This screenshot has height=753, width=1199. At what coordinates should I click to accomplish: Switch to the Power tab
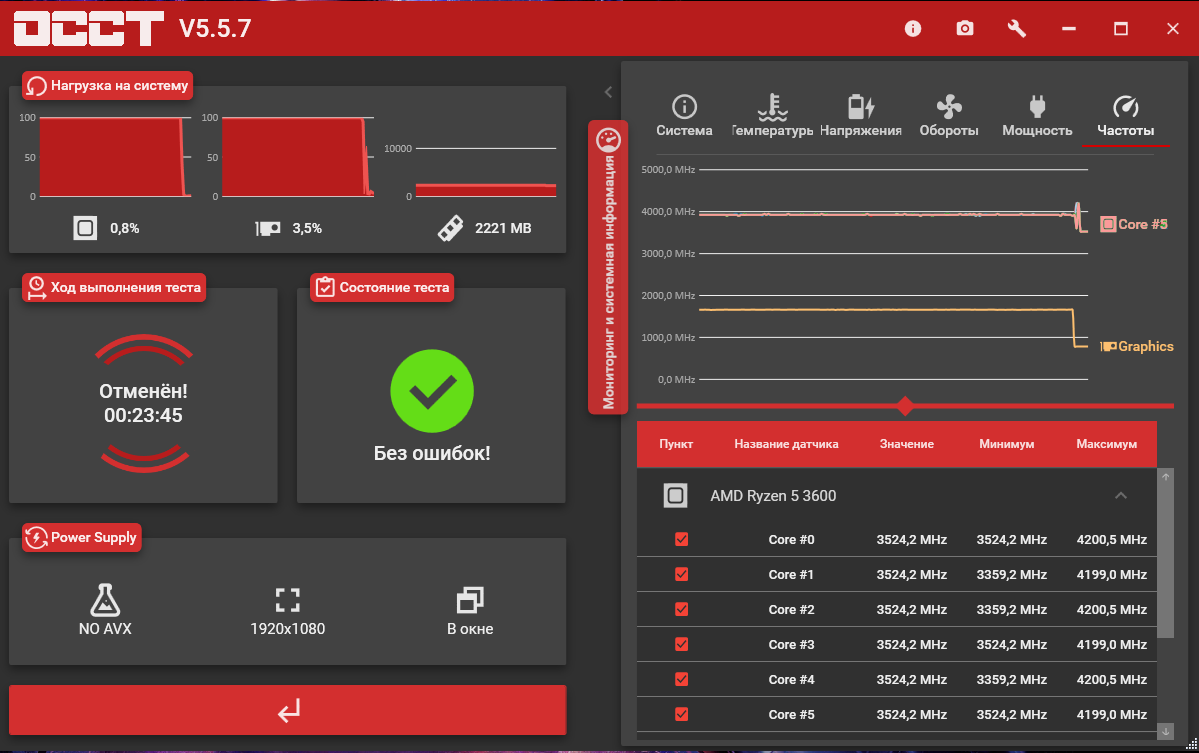click(1037, 116)
